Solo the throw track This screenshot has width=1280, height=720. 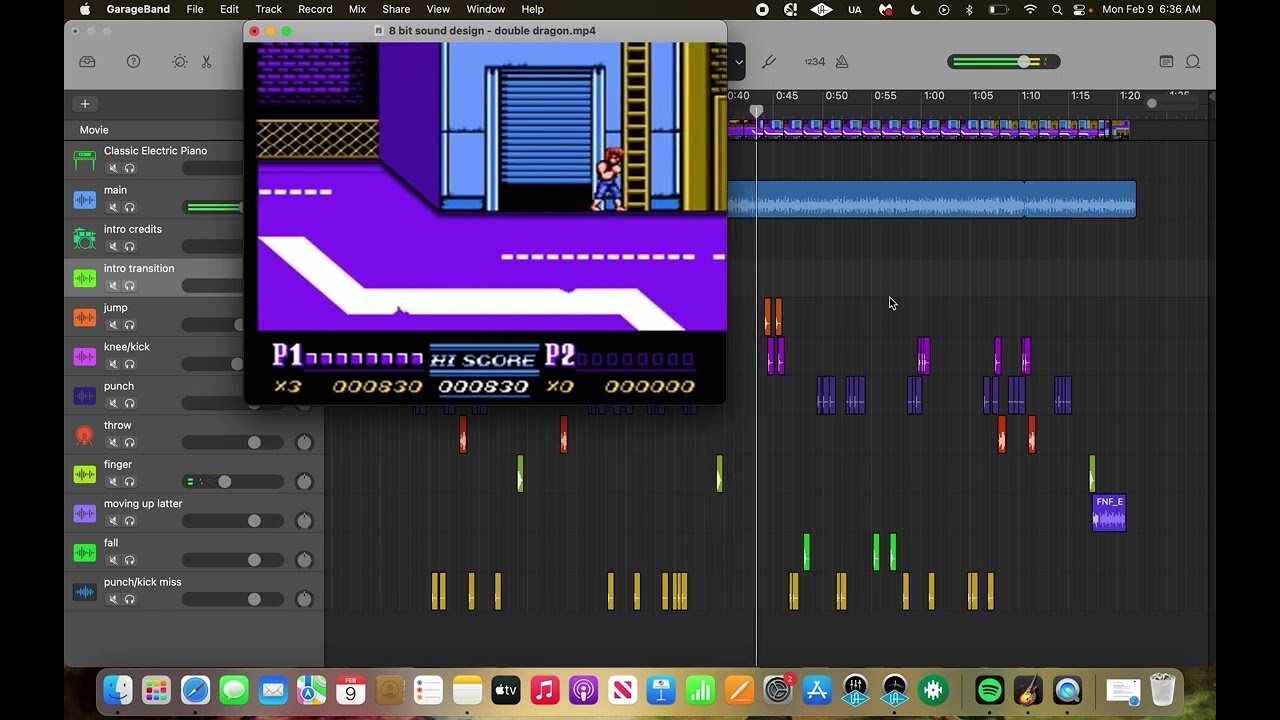[130, 442]
